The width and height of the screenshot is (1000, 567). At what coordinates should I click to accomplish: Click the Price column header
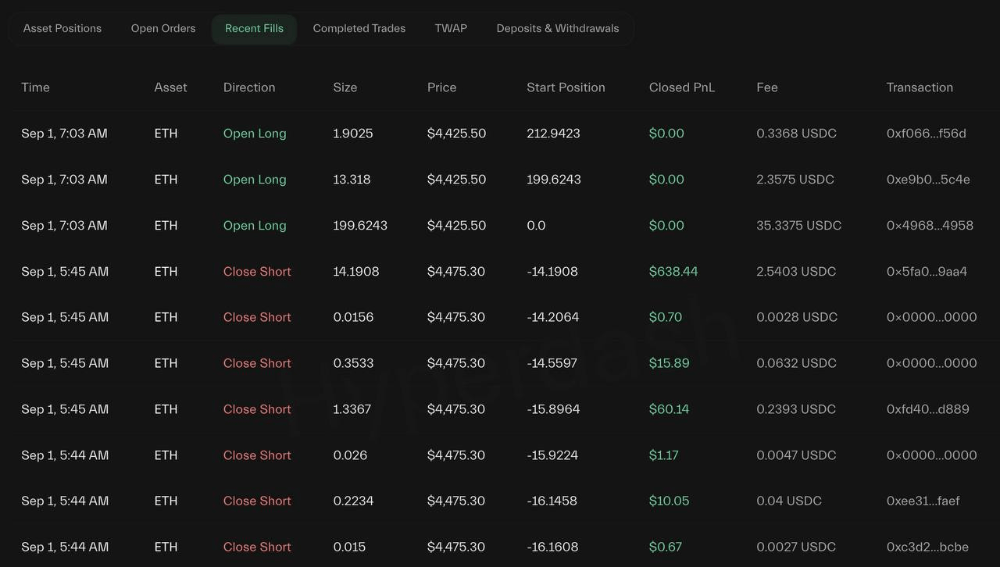[x=441, y=87]
